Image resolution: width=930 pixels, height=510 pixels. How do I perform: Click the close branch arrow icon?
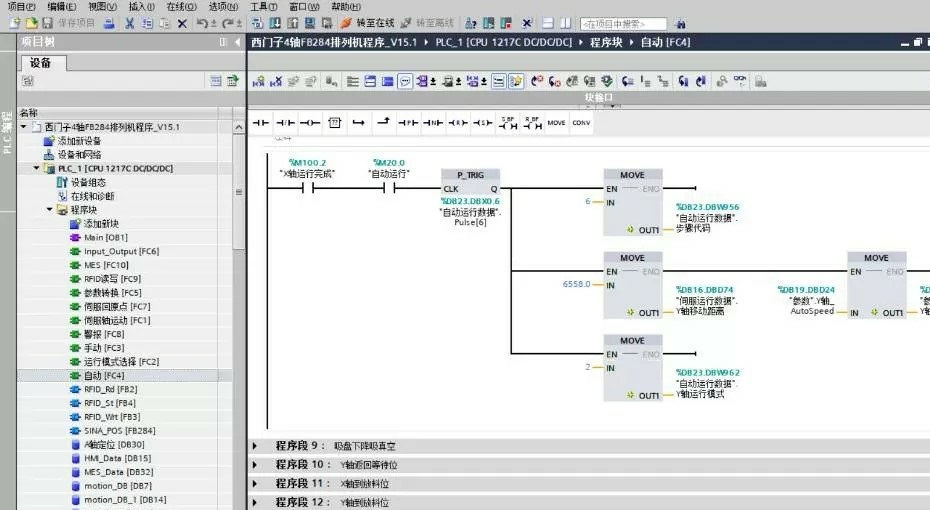pyautogui.click(x=383, y=122)
